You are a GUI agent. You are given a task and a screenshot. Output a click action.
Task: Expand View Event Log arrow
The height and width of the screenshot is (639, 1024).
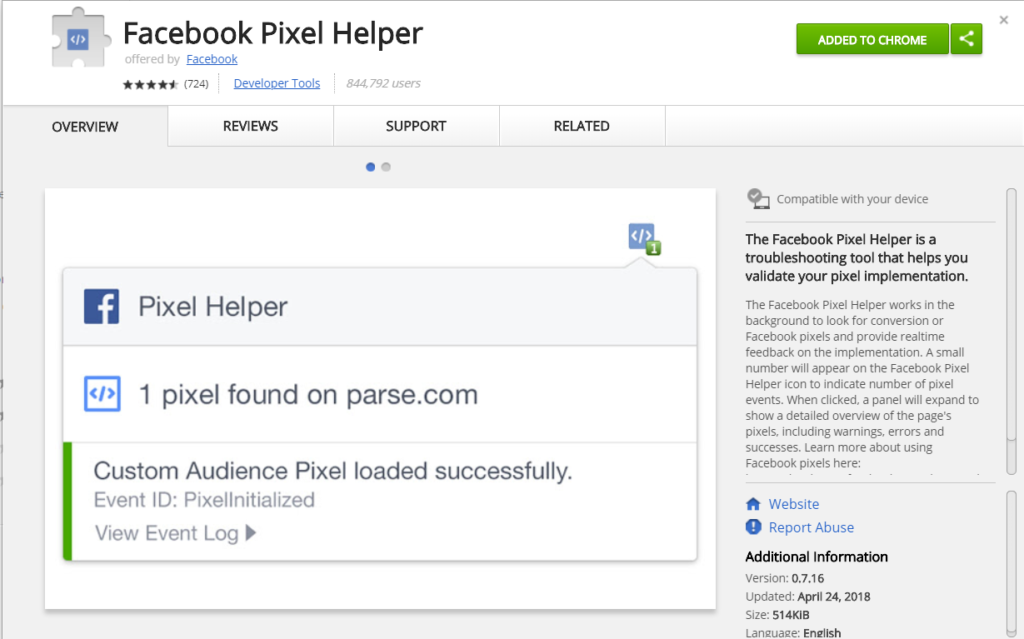[x=251, y=532]
